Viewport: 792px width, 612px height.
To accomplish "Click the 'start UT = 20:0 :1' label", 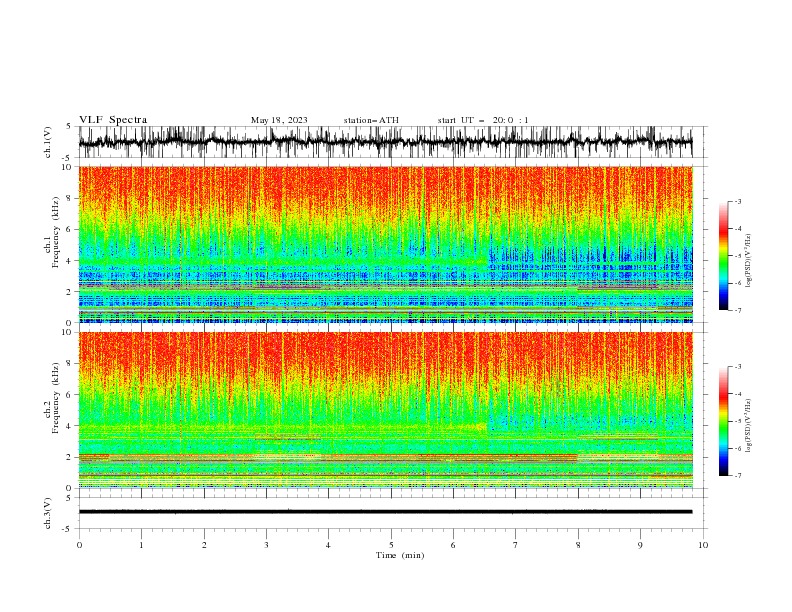I will pos(483,120).
